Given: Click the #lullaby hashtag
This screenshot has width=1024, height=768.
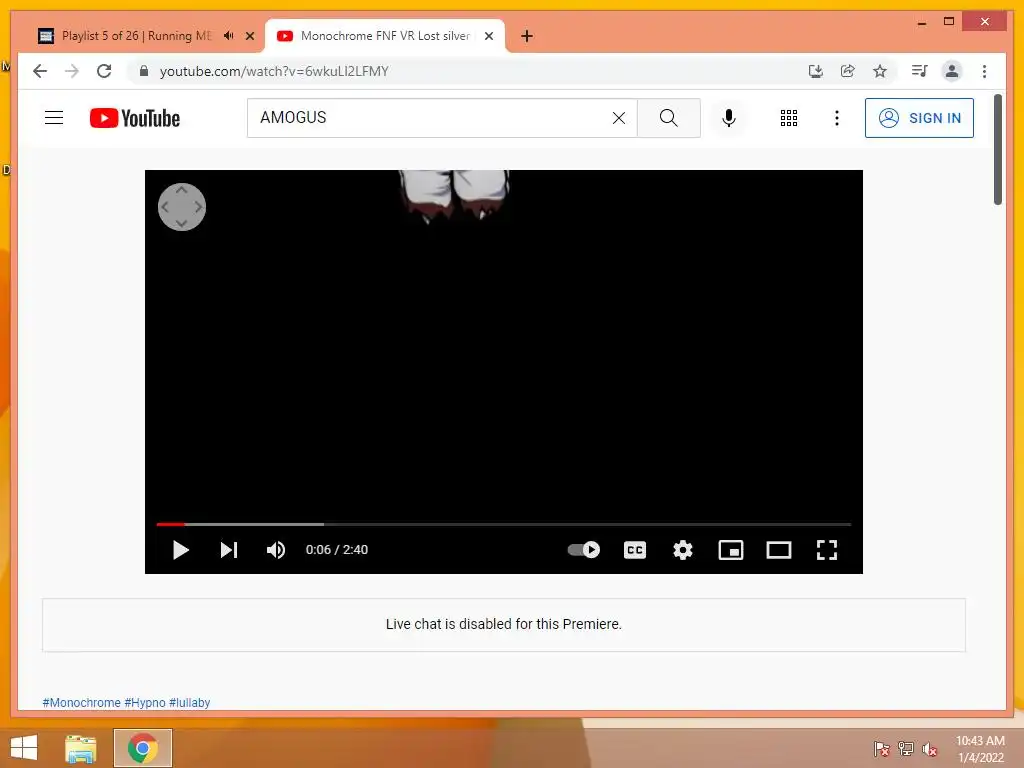Looking at the screenshot, I should point(190,703).
